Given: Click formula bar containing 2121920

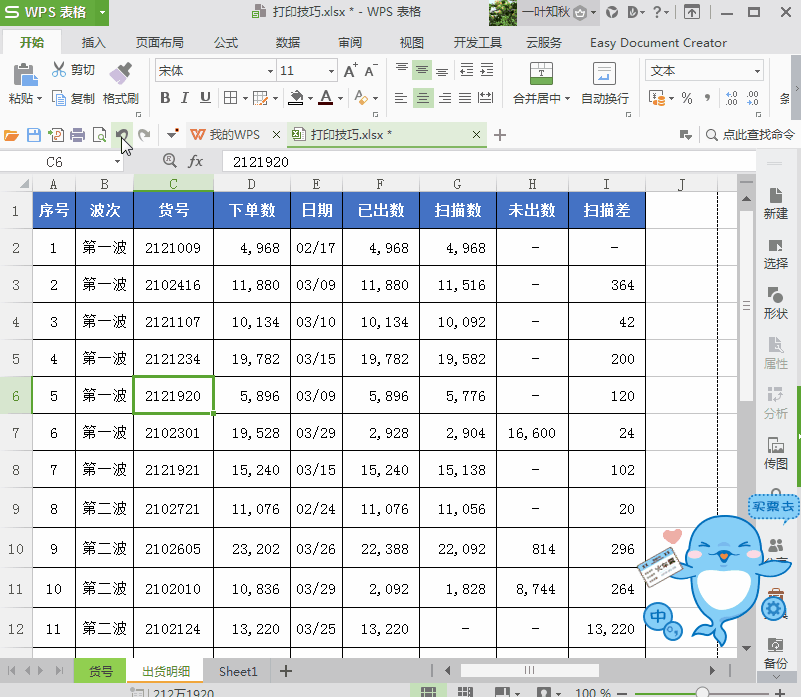Looking at the screenshot, I should 489,162.
